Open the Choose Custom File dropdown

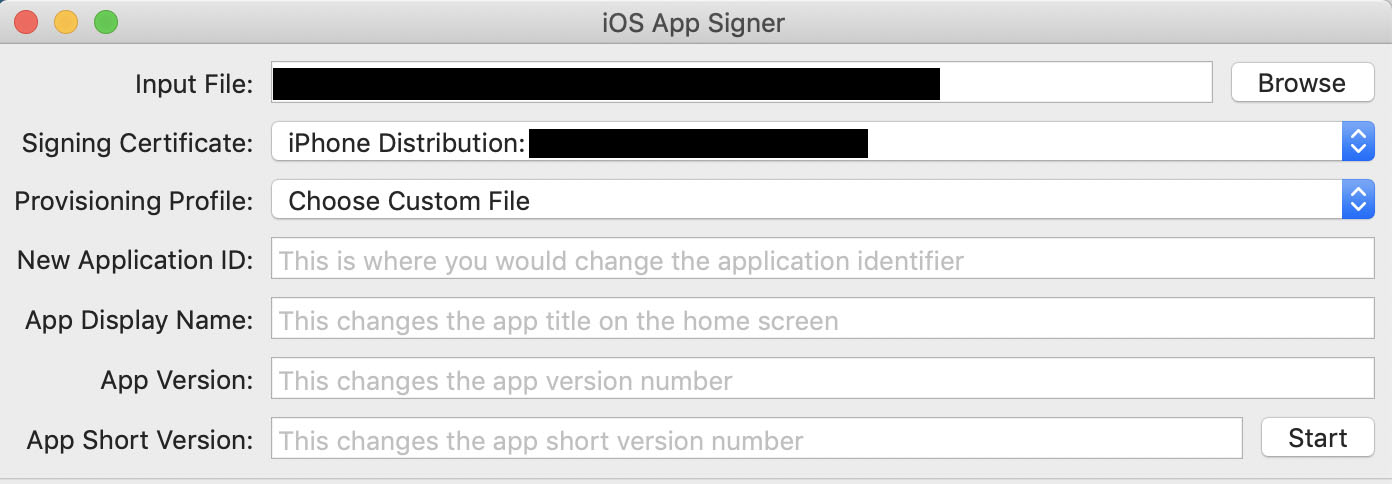pos(823,200)
